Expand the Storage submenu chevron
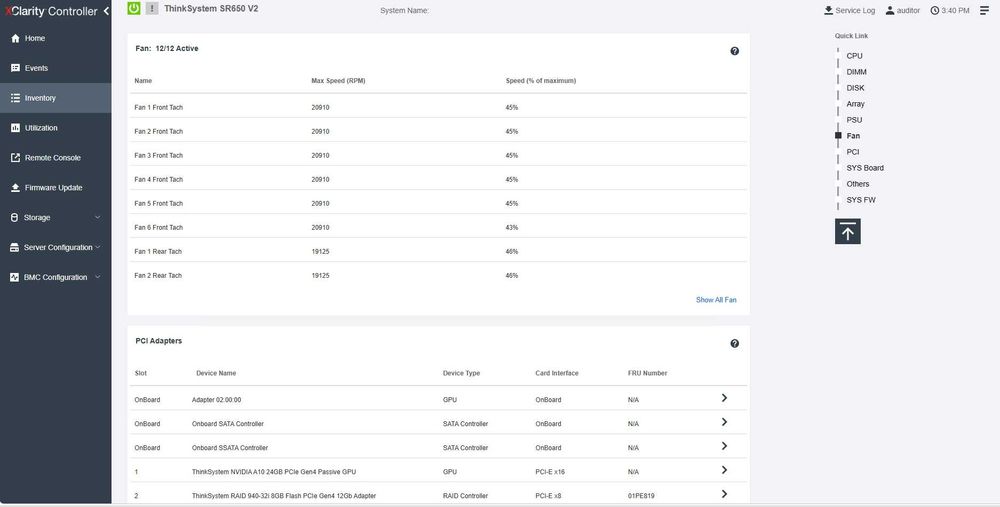 tap(98, 217)
